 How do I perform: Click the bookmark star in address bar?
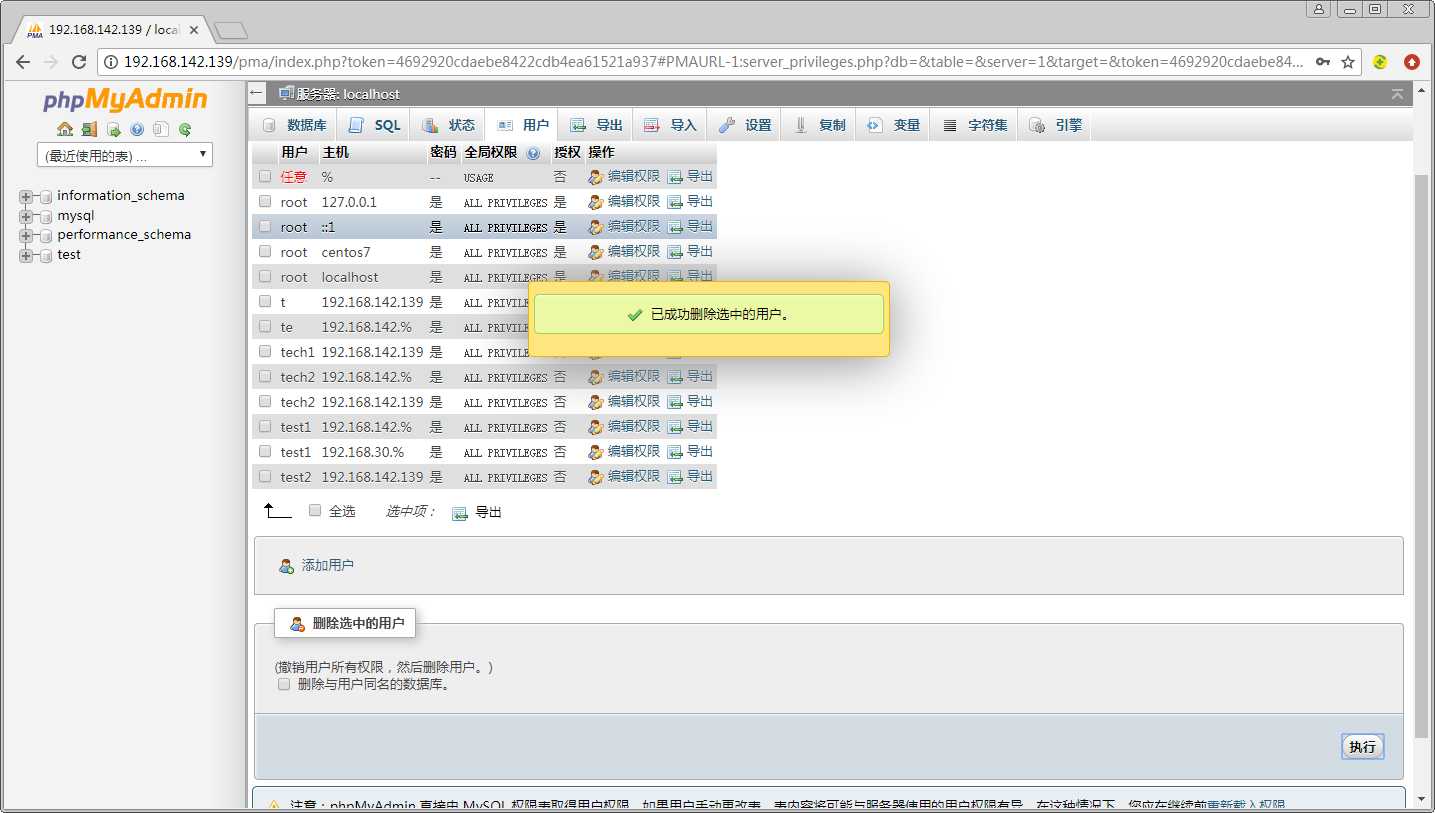[1348, 62]
